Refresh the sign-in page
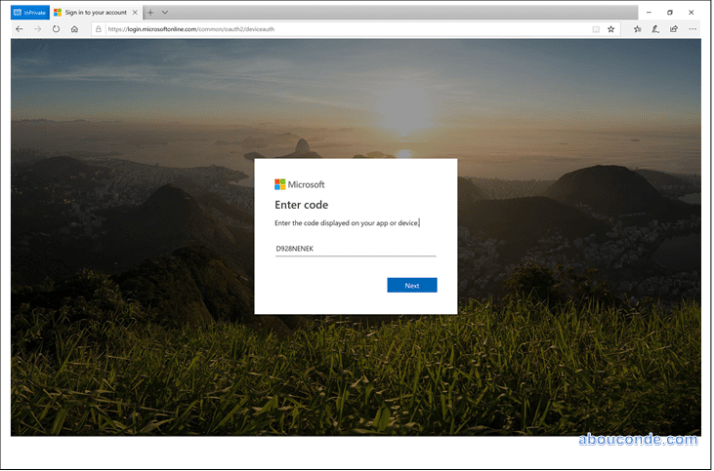Image resolution: width=714 pixels, height=471 pixels. (56, 29)
